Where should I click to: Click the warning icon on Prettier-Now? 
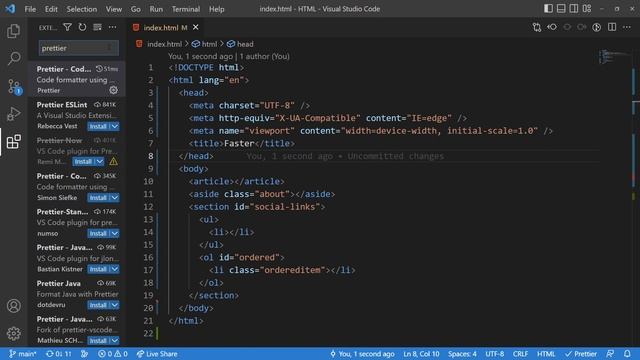click(x=113, y=162)
